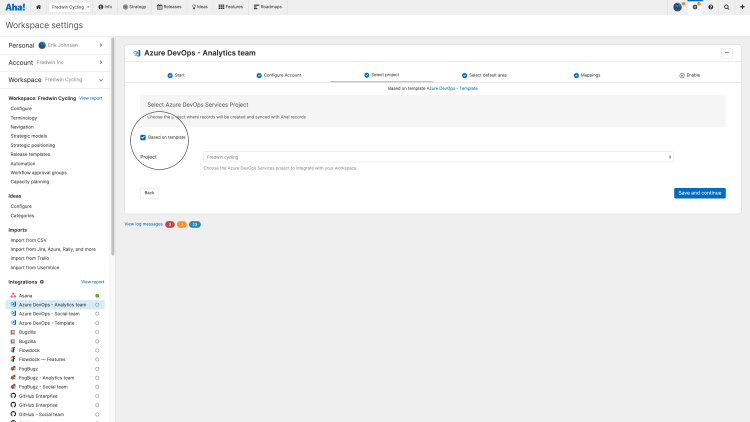Viewport: 750px width, 422px height.
Task: Open the Ideas menu
Action: [200, 7]
